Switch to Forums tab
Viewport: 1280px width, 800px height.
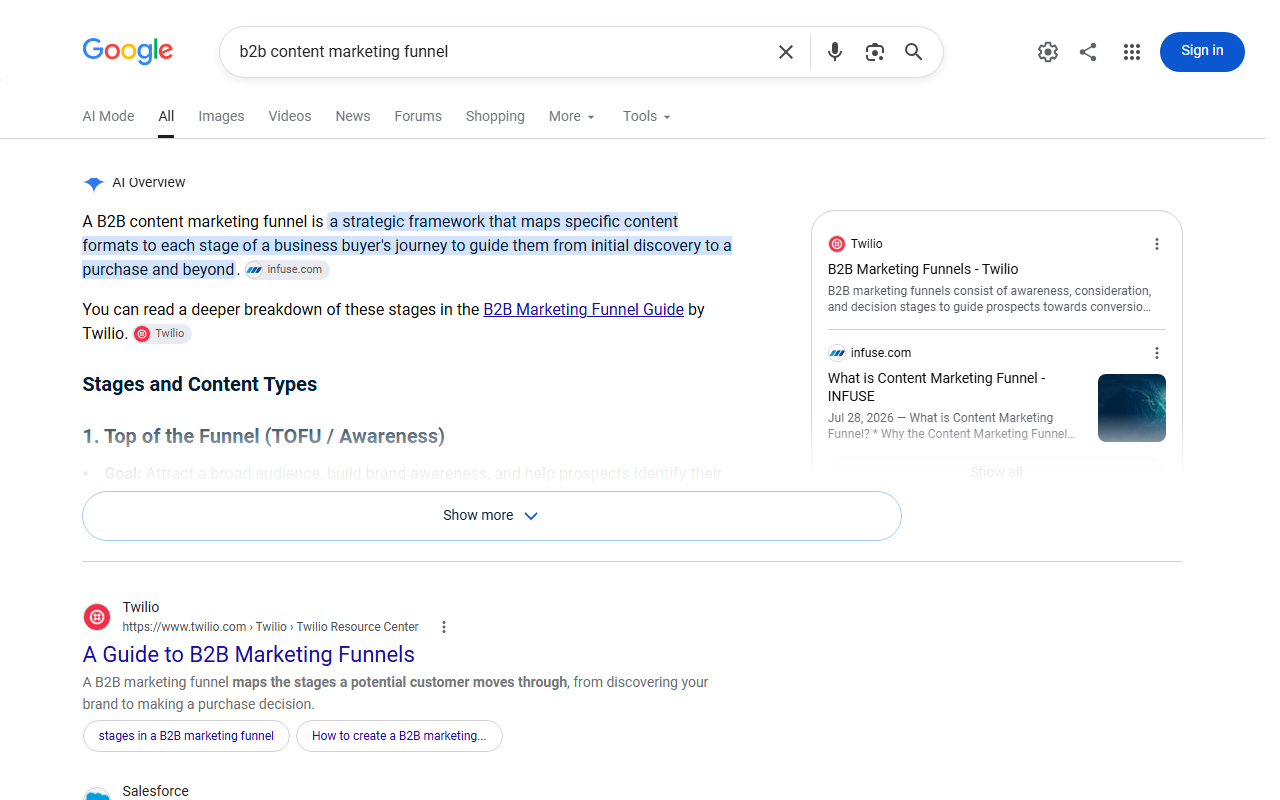[418, 116]
